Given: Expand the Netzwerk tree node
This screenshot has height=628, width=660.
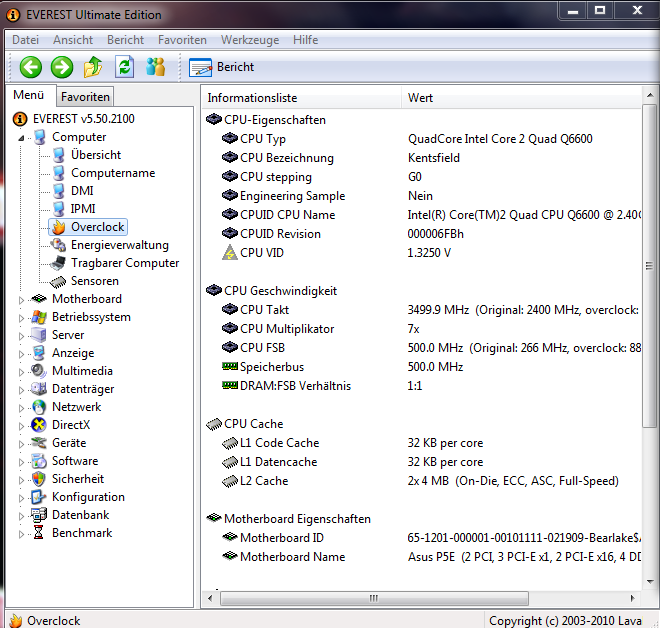Looking at the screenshot, I should [21, 408].
